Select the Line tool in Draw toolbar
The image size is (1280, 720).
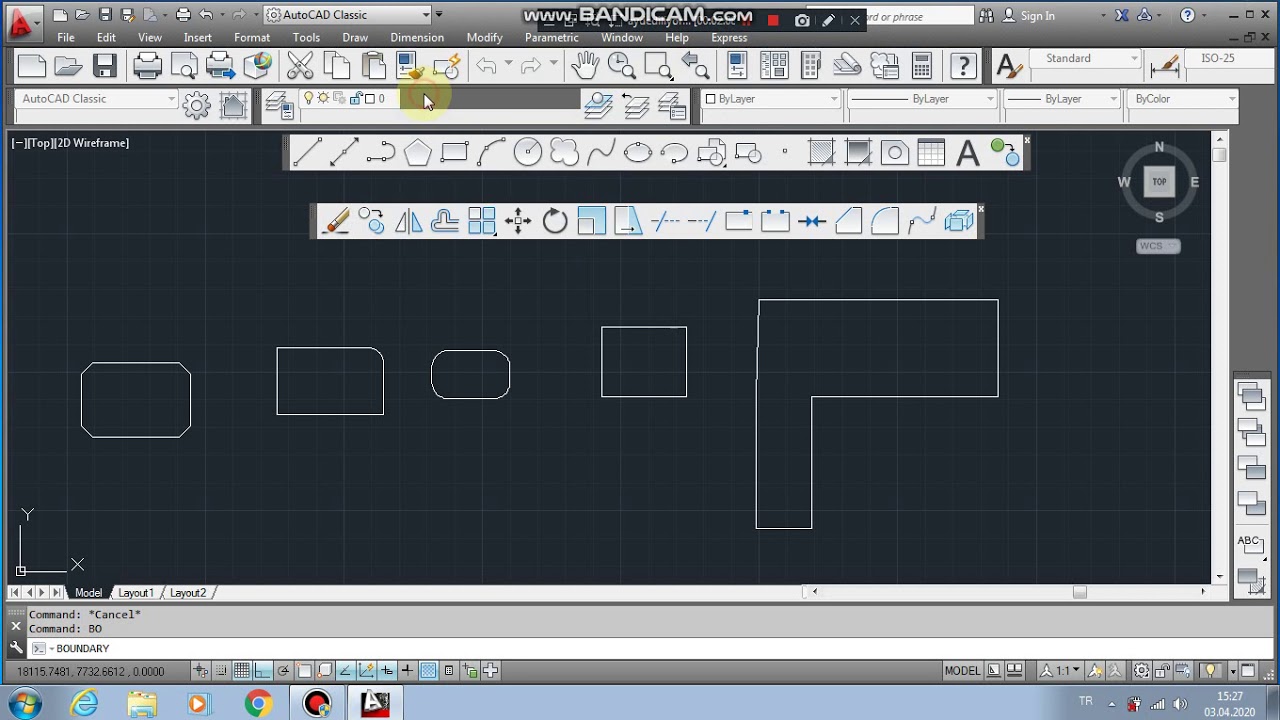click(x=307, y=153)
